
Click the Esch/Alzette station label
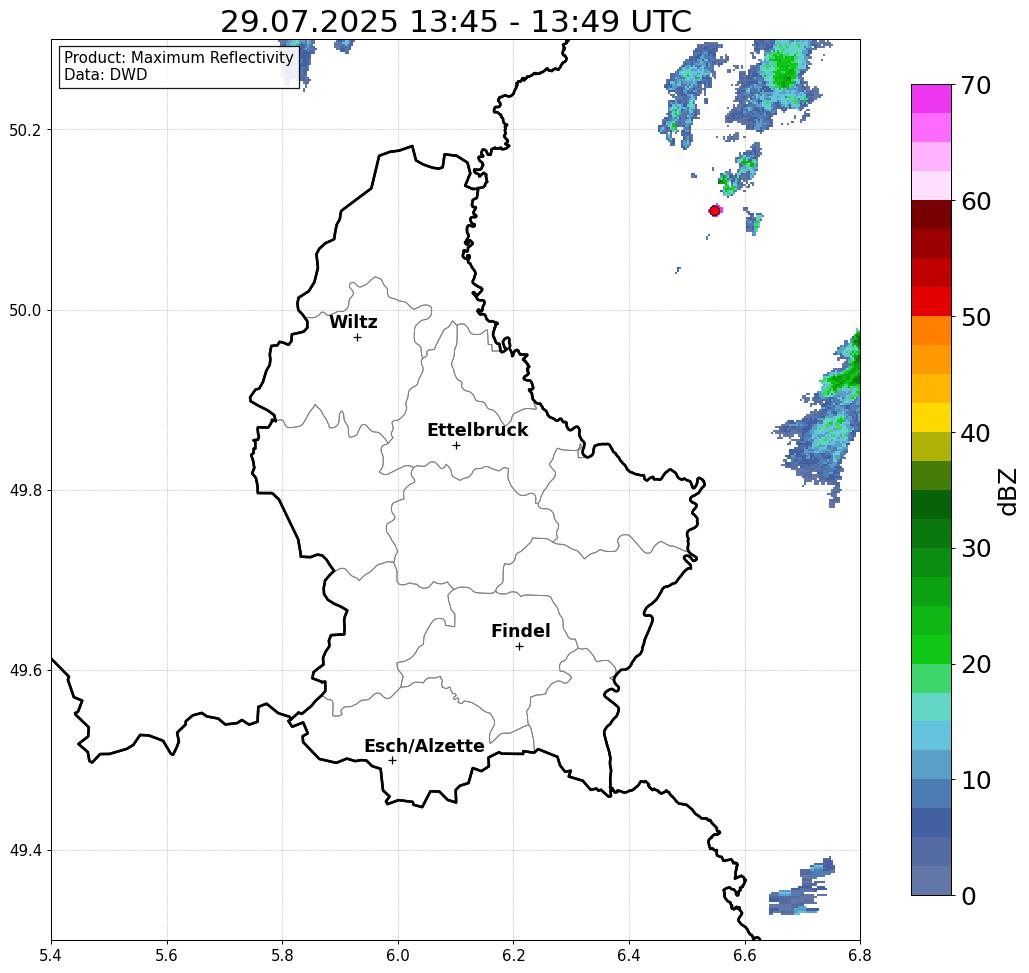point(424,746)
